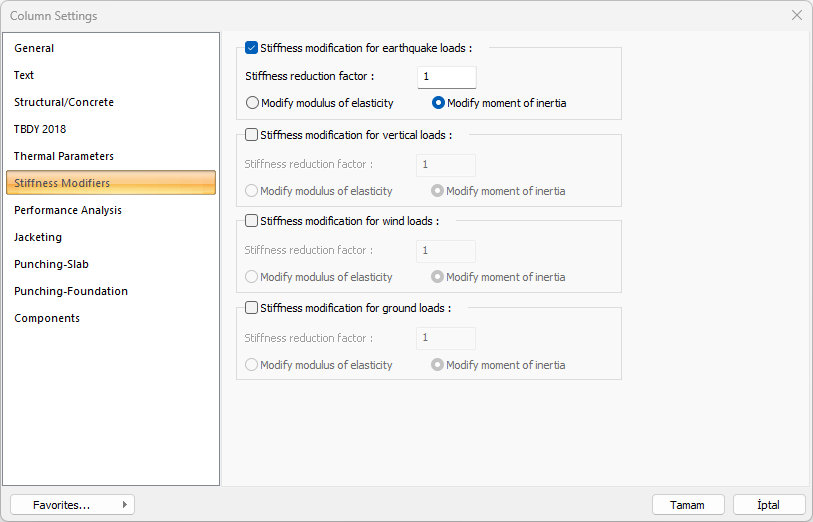Click the earthquake stiffness reduction factor field
The height and width of the screenshot is (522, 813).
point(446,77)
